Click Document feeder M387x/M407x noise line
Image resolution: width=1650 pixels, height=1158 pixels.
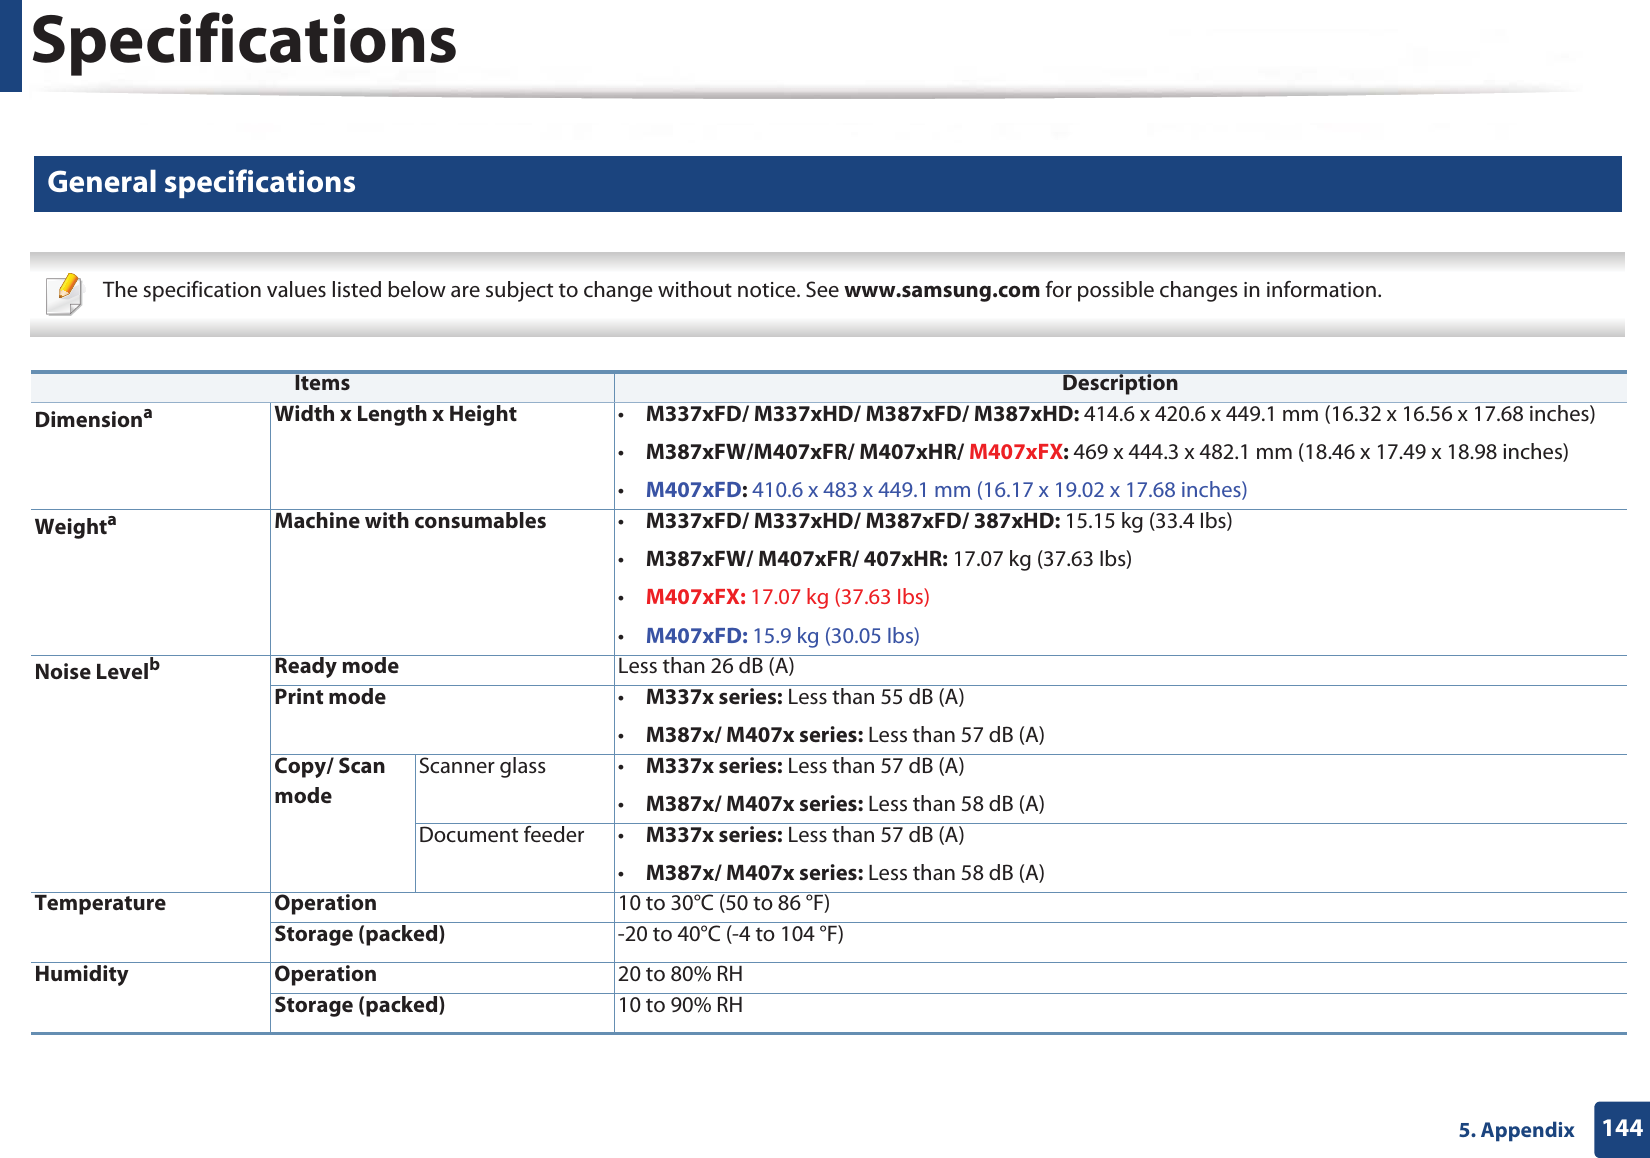pos(845,874)
